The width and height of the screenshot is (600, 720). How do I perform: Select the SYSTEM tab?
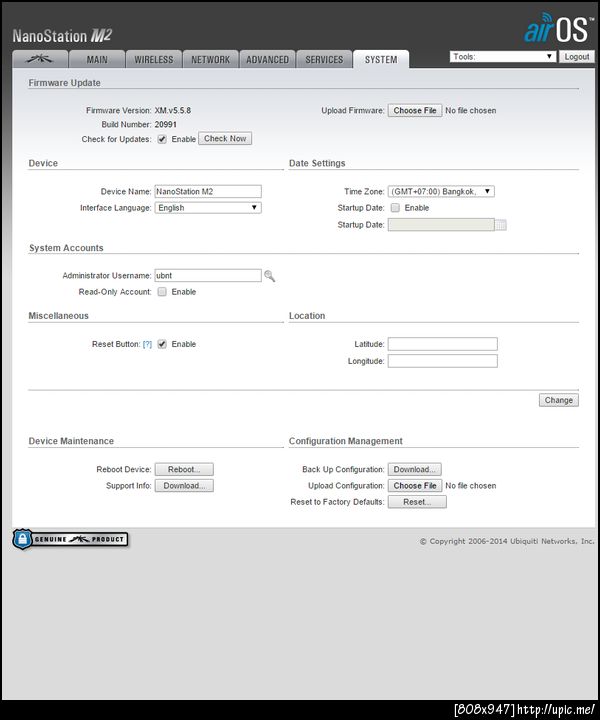click(x=381, y=59)
